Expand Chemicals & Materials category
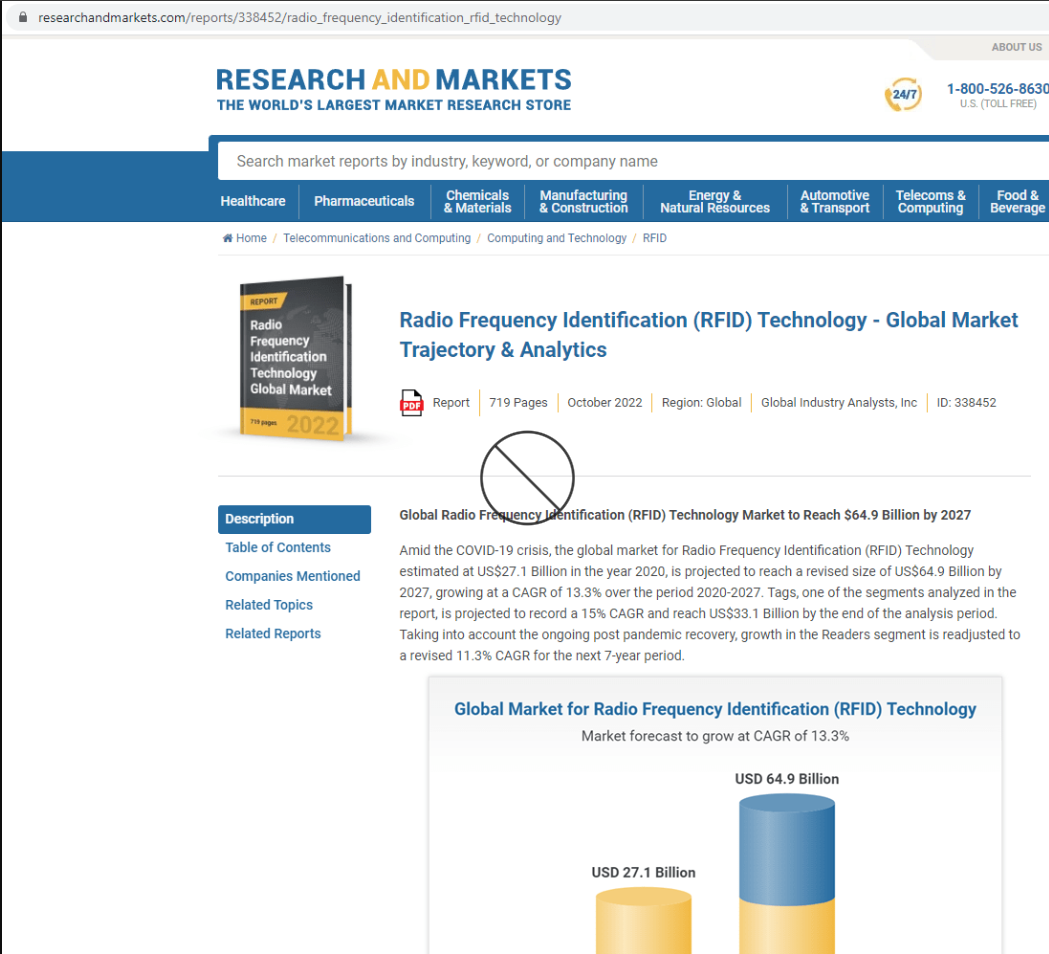Image resolution: width=1049 pixels, height=954 pixels. [x=477, y=201]
